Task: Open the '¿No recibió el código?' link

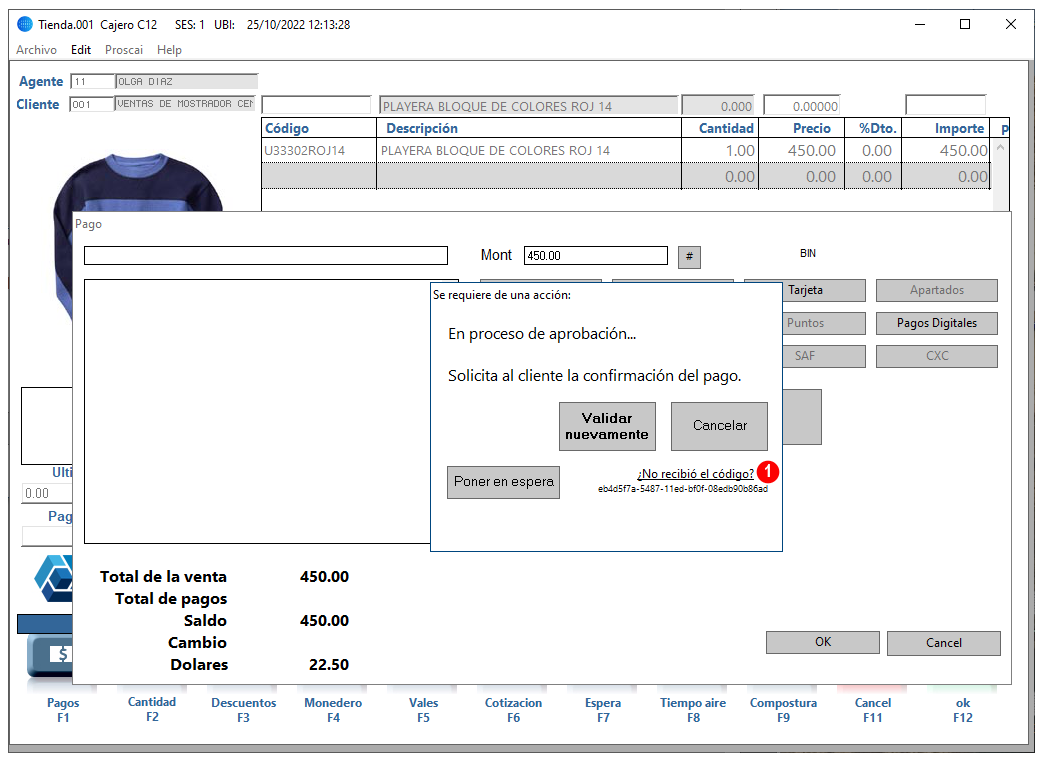Action: (x=695, y=474)
